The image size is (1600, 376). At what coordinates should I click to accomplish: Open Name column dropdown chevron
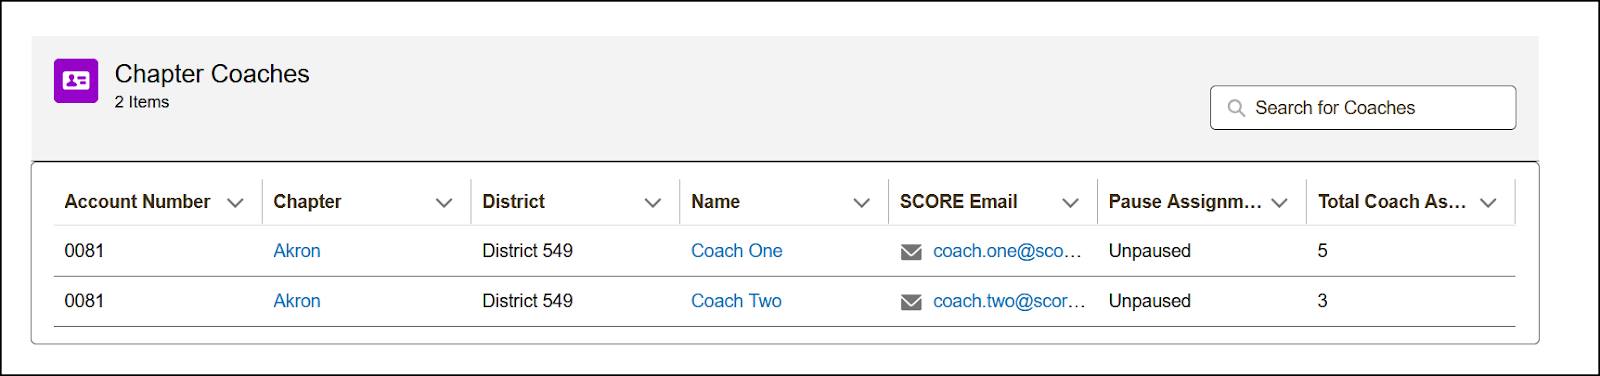click(x=861, y=203)
